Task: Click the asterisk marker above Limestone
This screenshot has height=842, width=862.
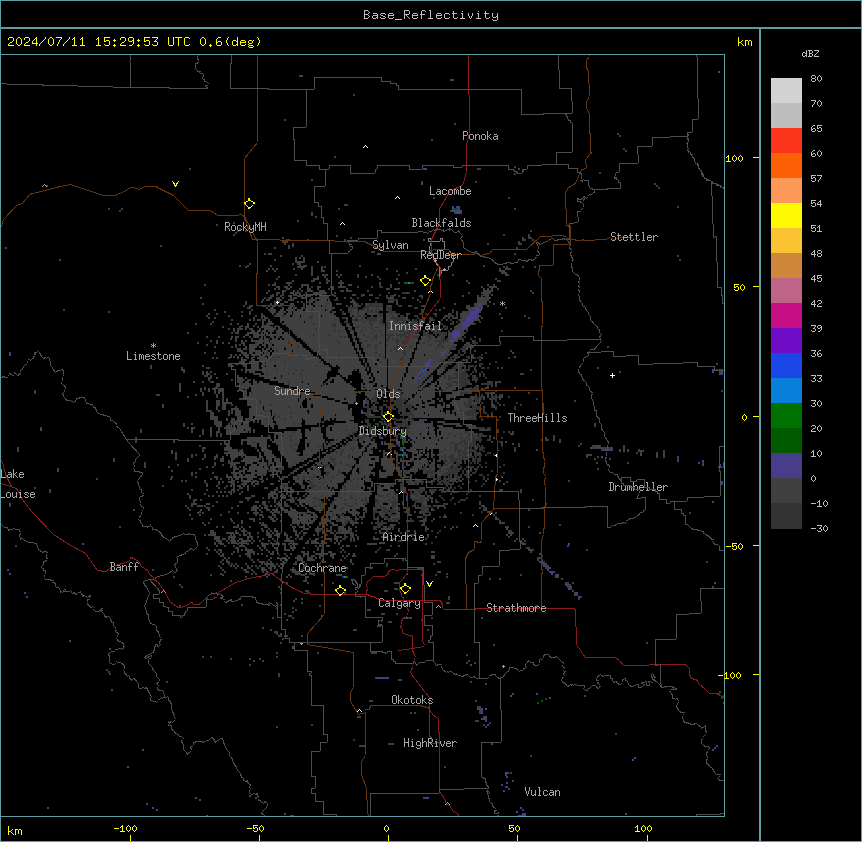Action: pyautogui.click(x=153, y=346)
